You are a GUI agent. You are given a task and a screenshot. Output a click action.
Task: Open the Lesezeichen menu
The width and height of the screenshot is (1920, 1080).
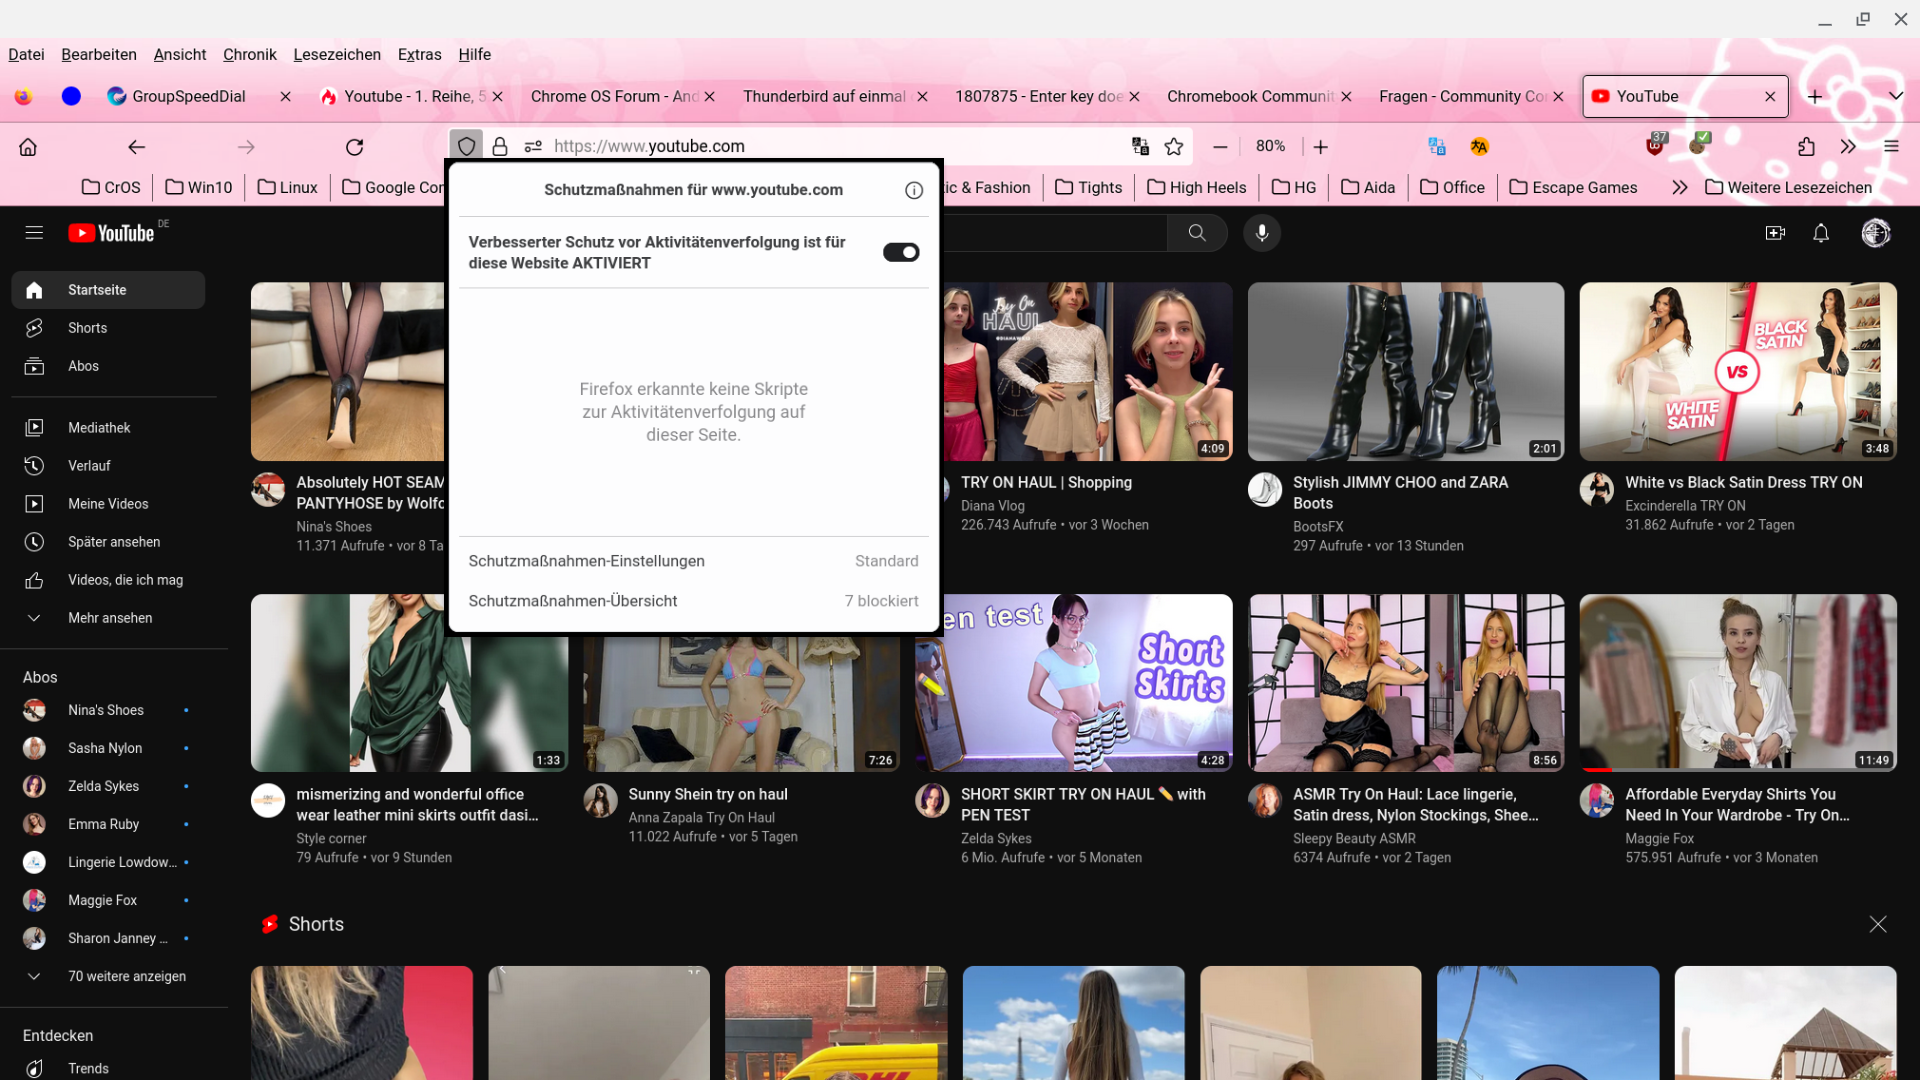(x=336, y=54)
